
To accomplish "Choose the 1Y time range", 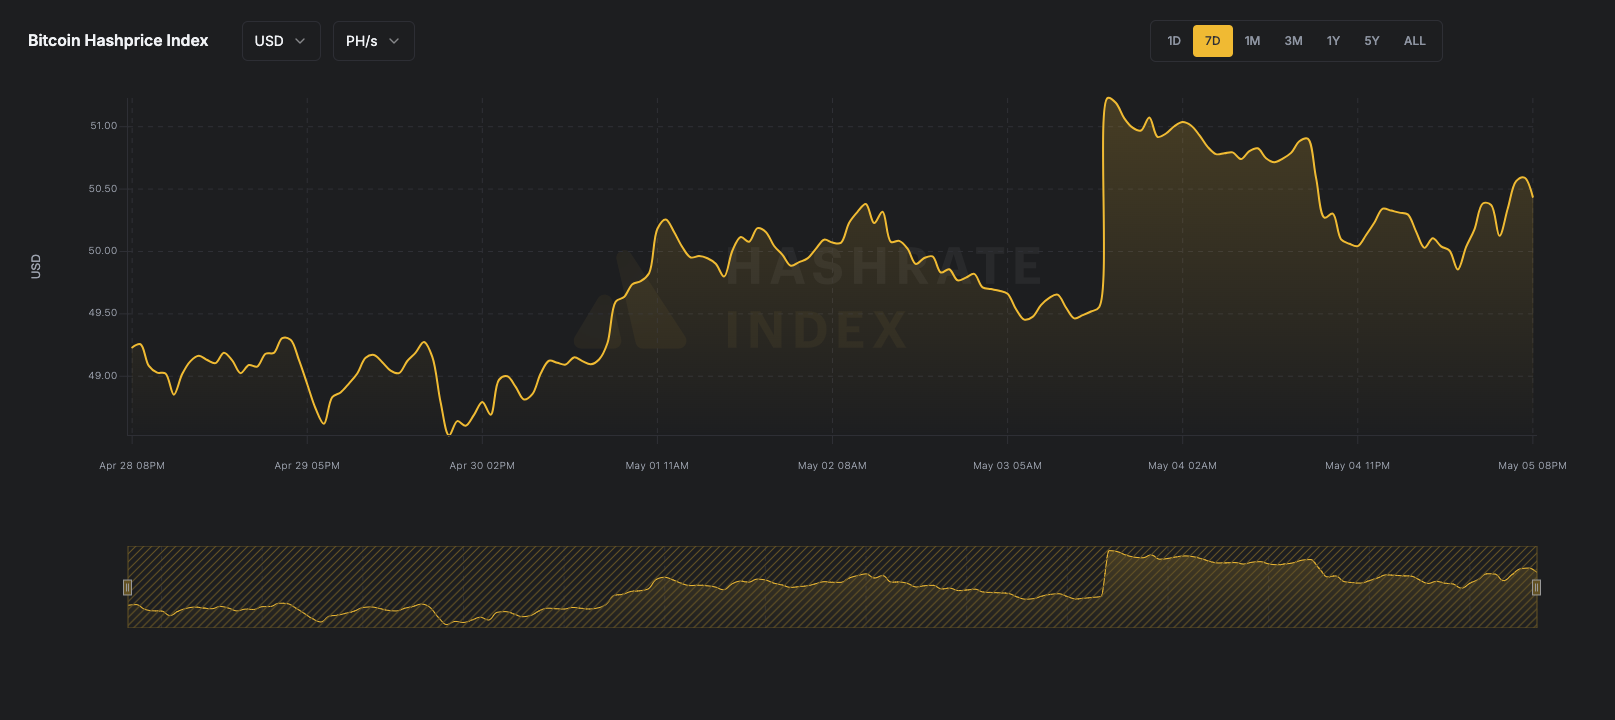I will [x=1333, y=41].
